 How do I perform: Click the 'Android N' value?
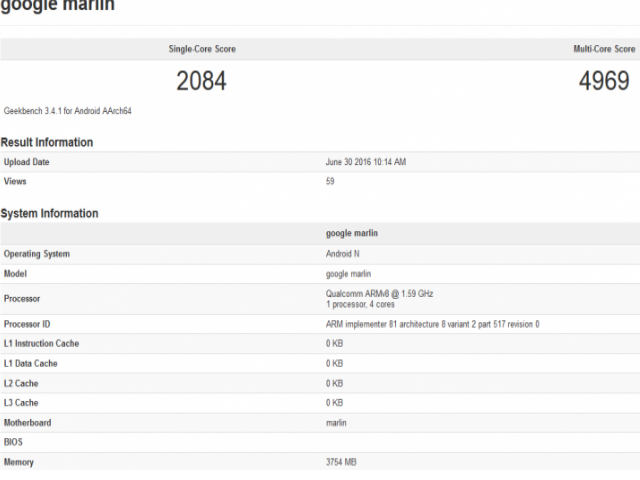[342, 254]
